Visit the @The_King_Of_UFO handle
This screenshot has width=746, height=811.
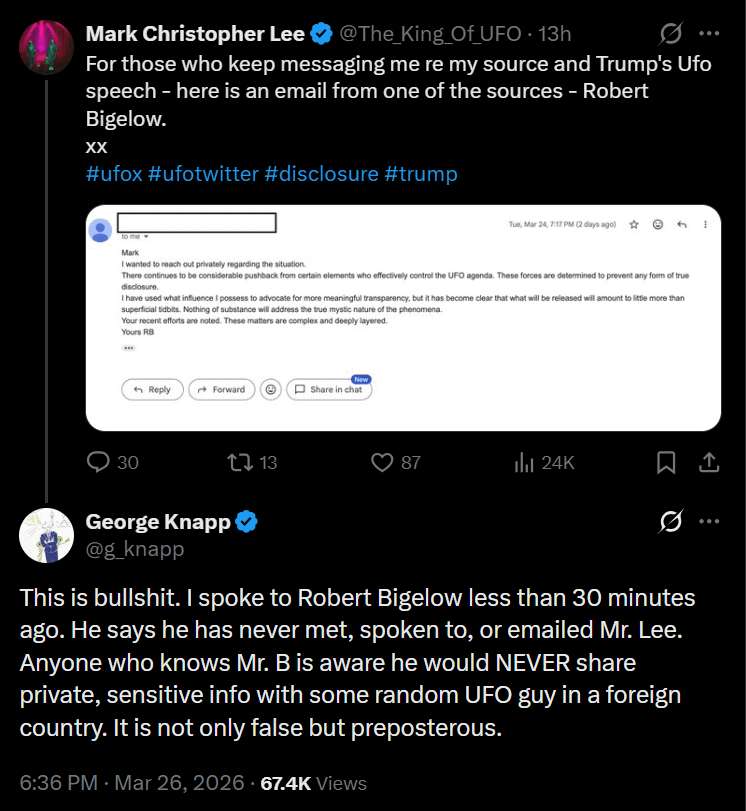(431, 34)
